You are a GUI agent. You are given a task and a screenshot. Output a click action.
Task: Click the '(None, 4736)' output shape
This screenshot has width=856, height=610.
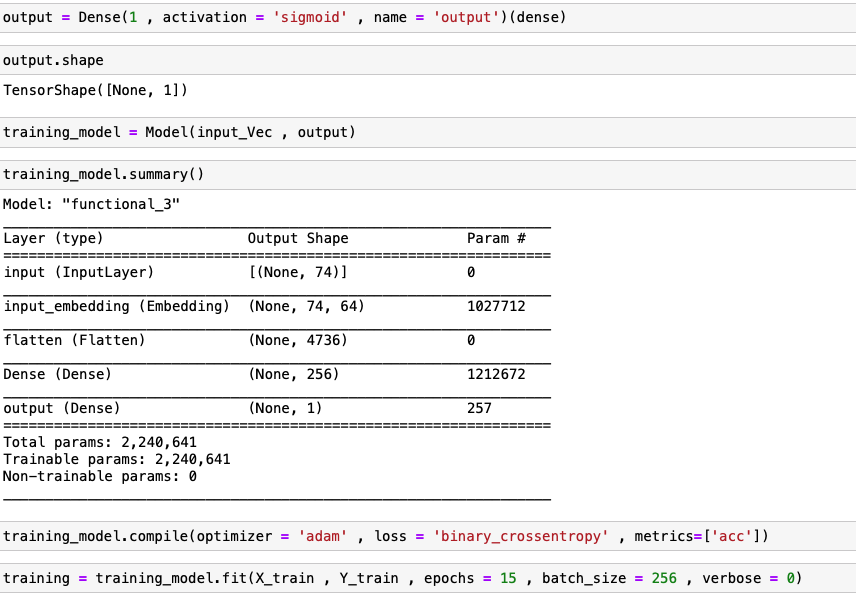pos(298,340)
